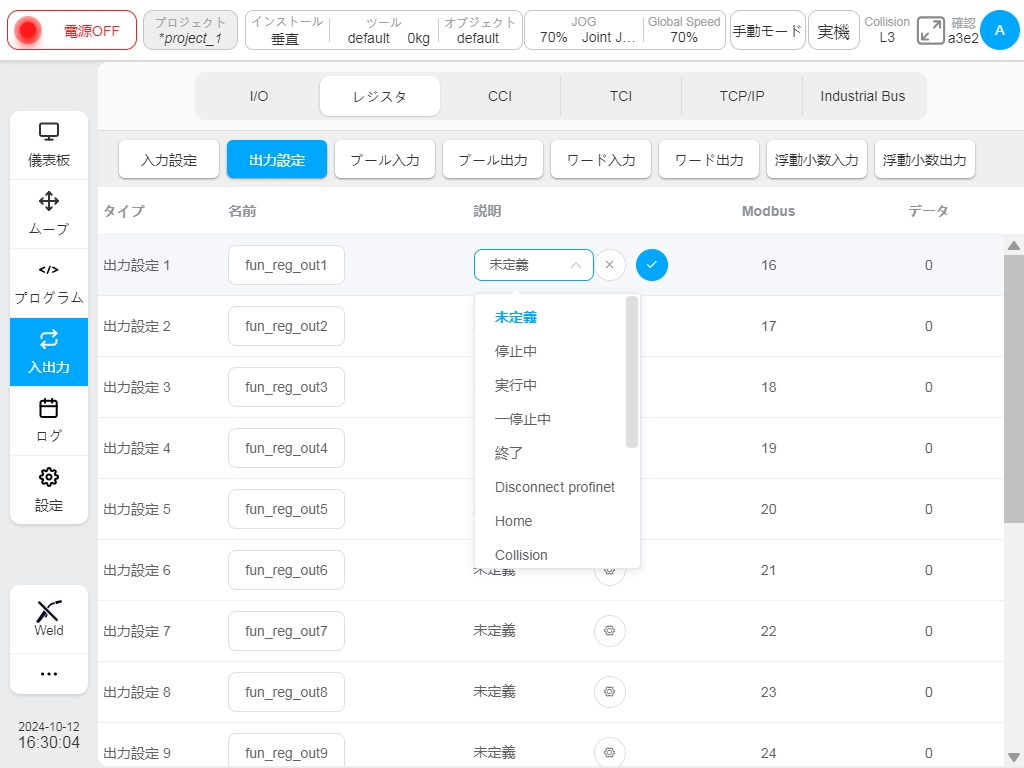Viewport: 1024px width, 768px height.
Task: Edit the fun_reg_out1 name field
Action: click(x=286, y=265)
